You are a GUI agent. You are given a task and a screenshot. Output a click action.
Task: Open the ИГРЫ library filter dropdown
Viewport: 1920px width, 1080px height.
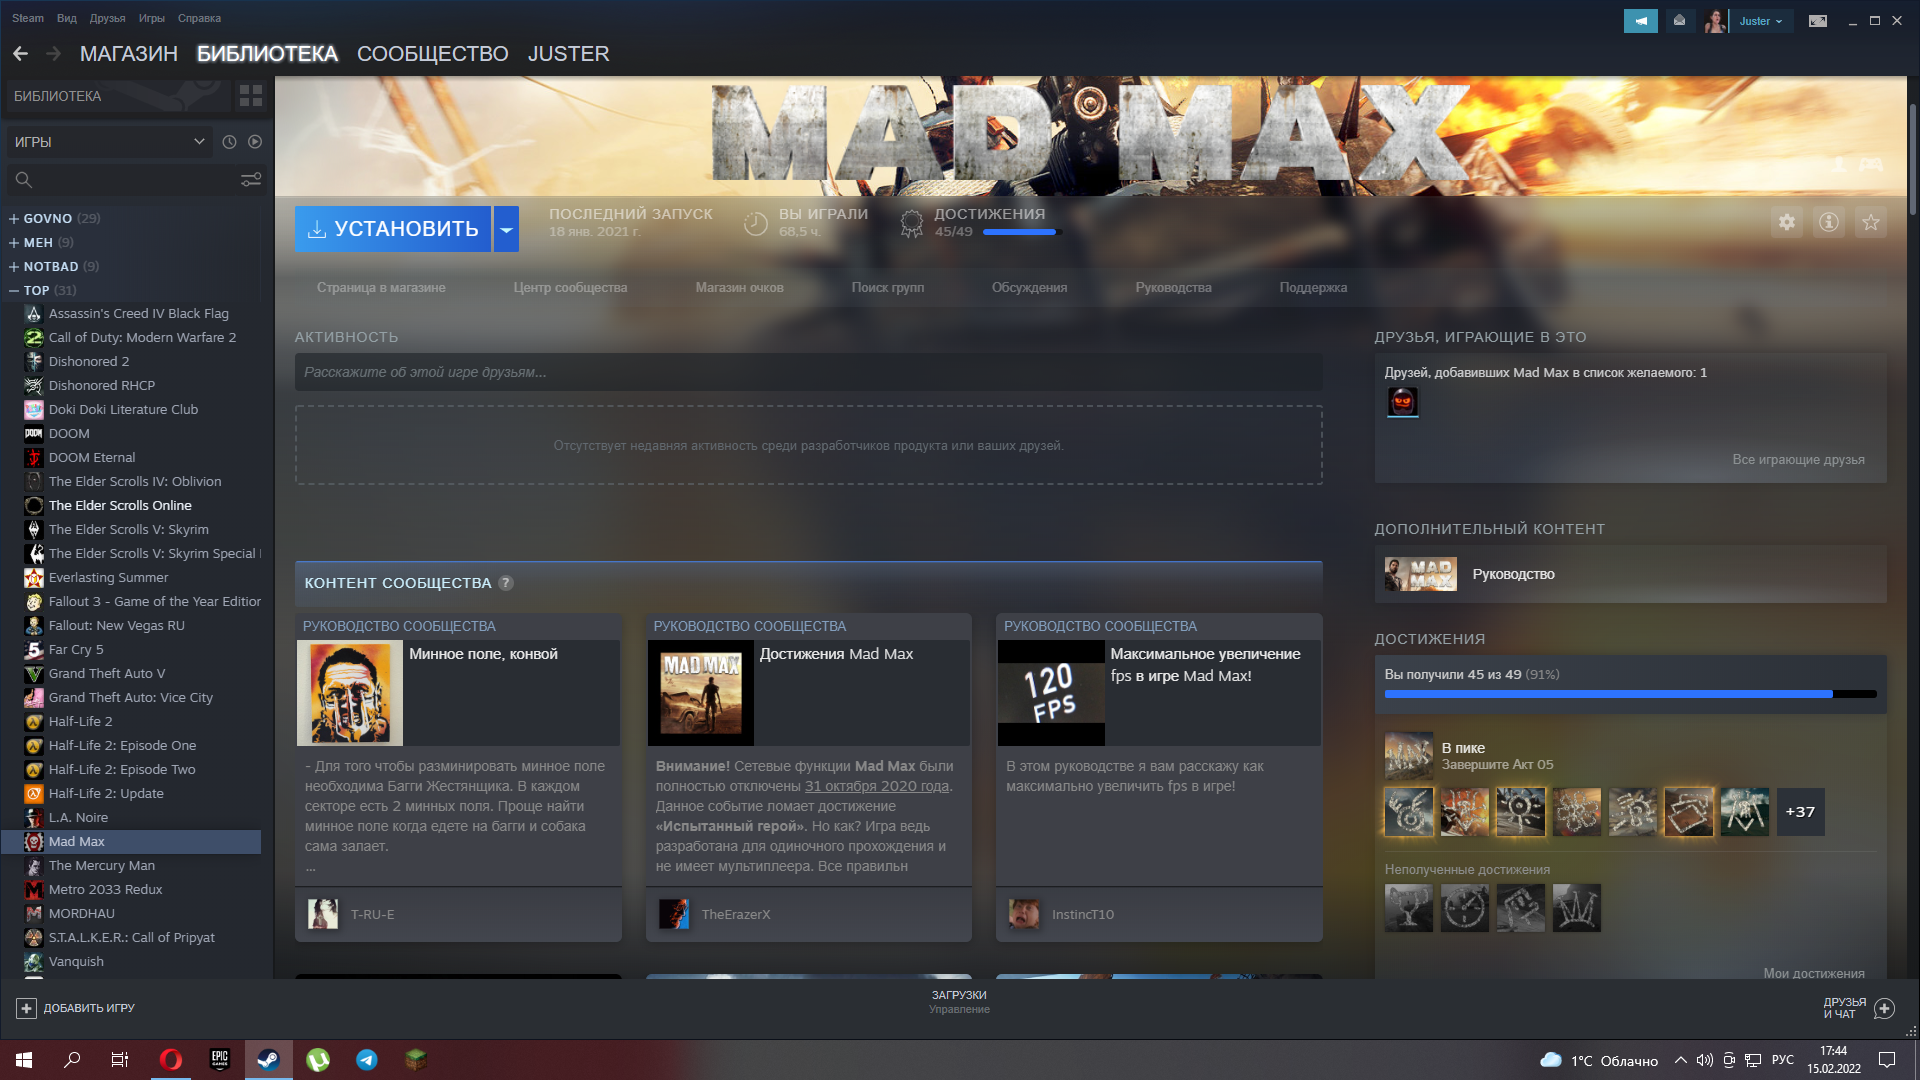(109, 142)
